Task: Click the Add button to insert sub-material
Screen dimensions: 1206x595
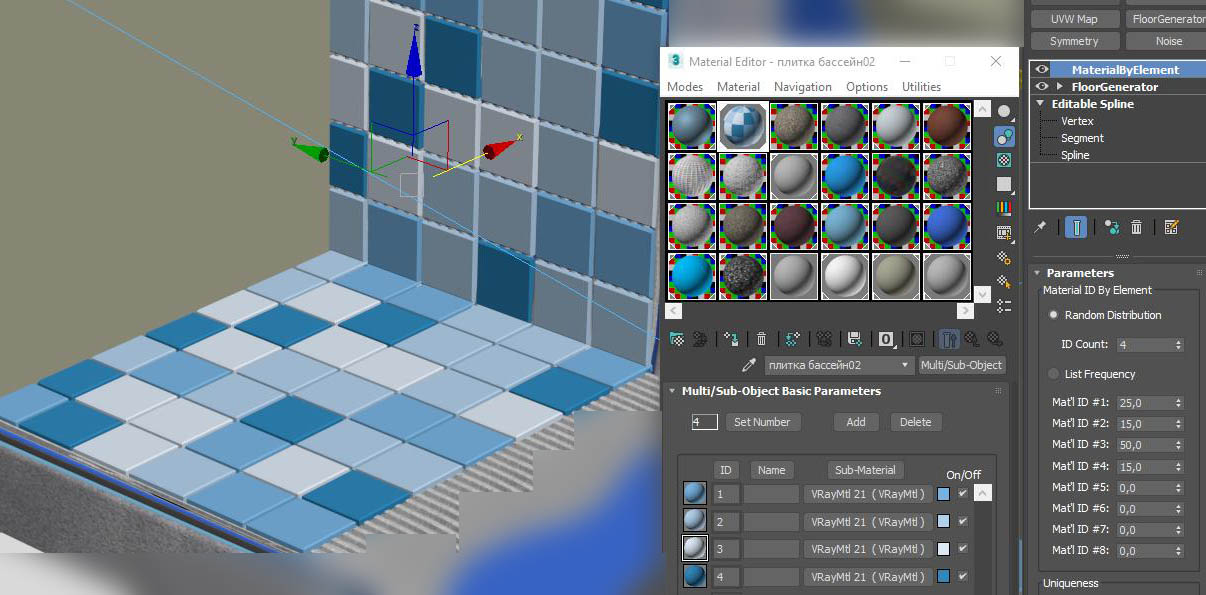Action: [856, 422]
